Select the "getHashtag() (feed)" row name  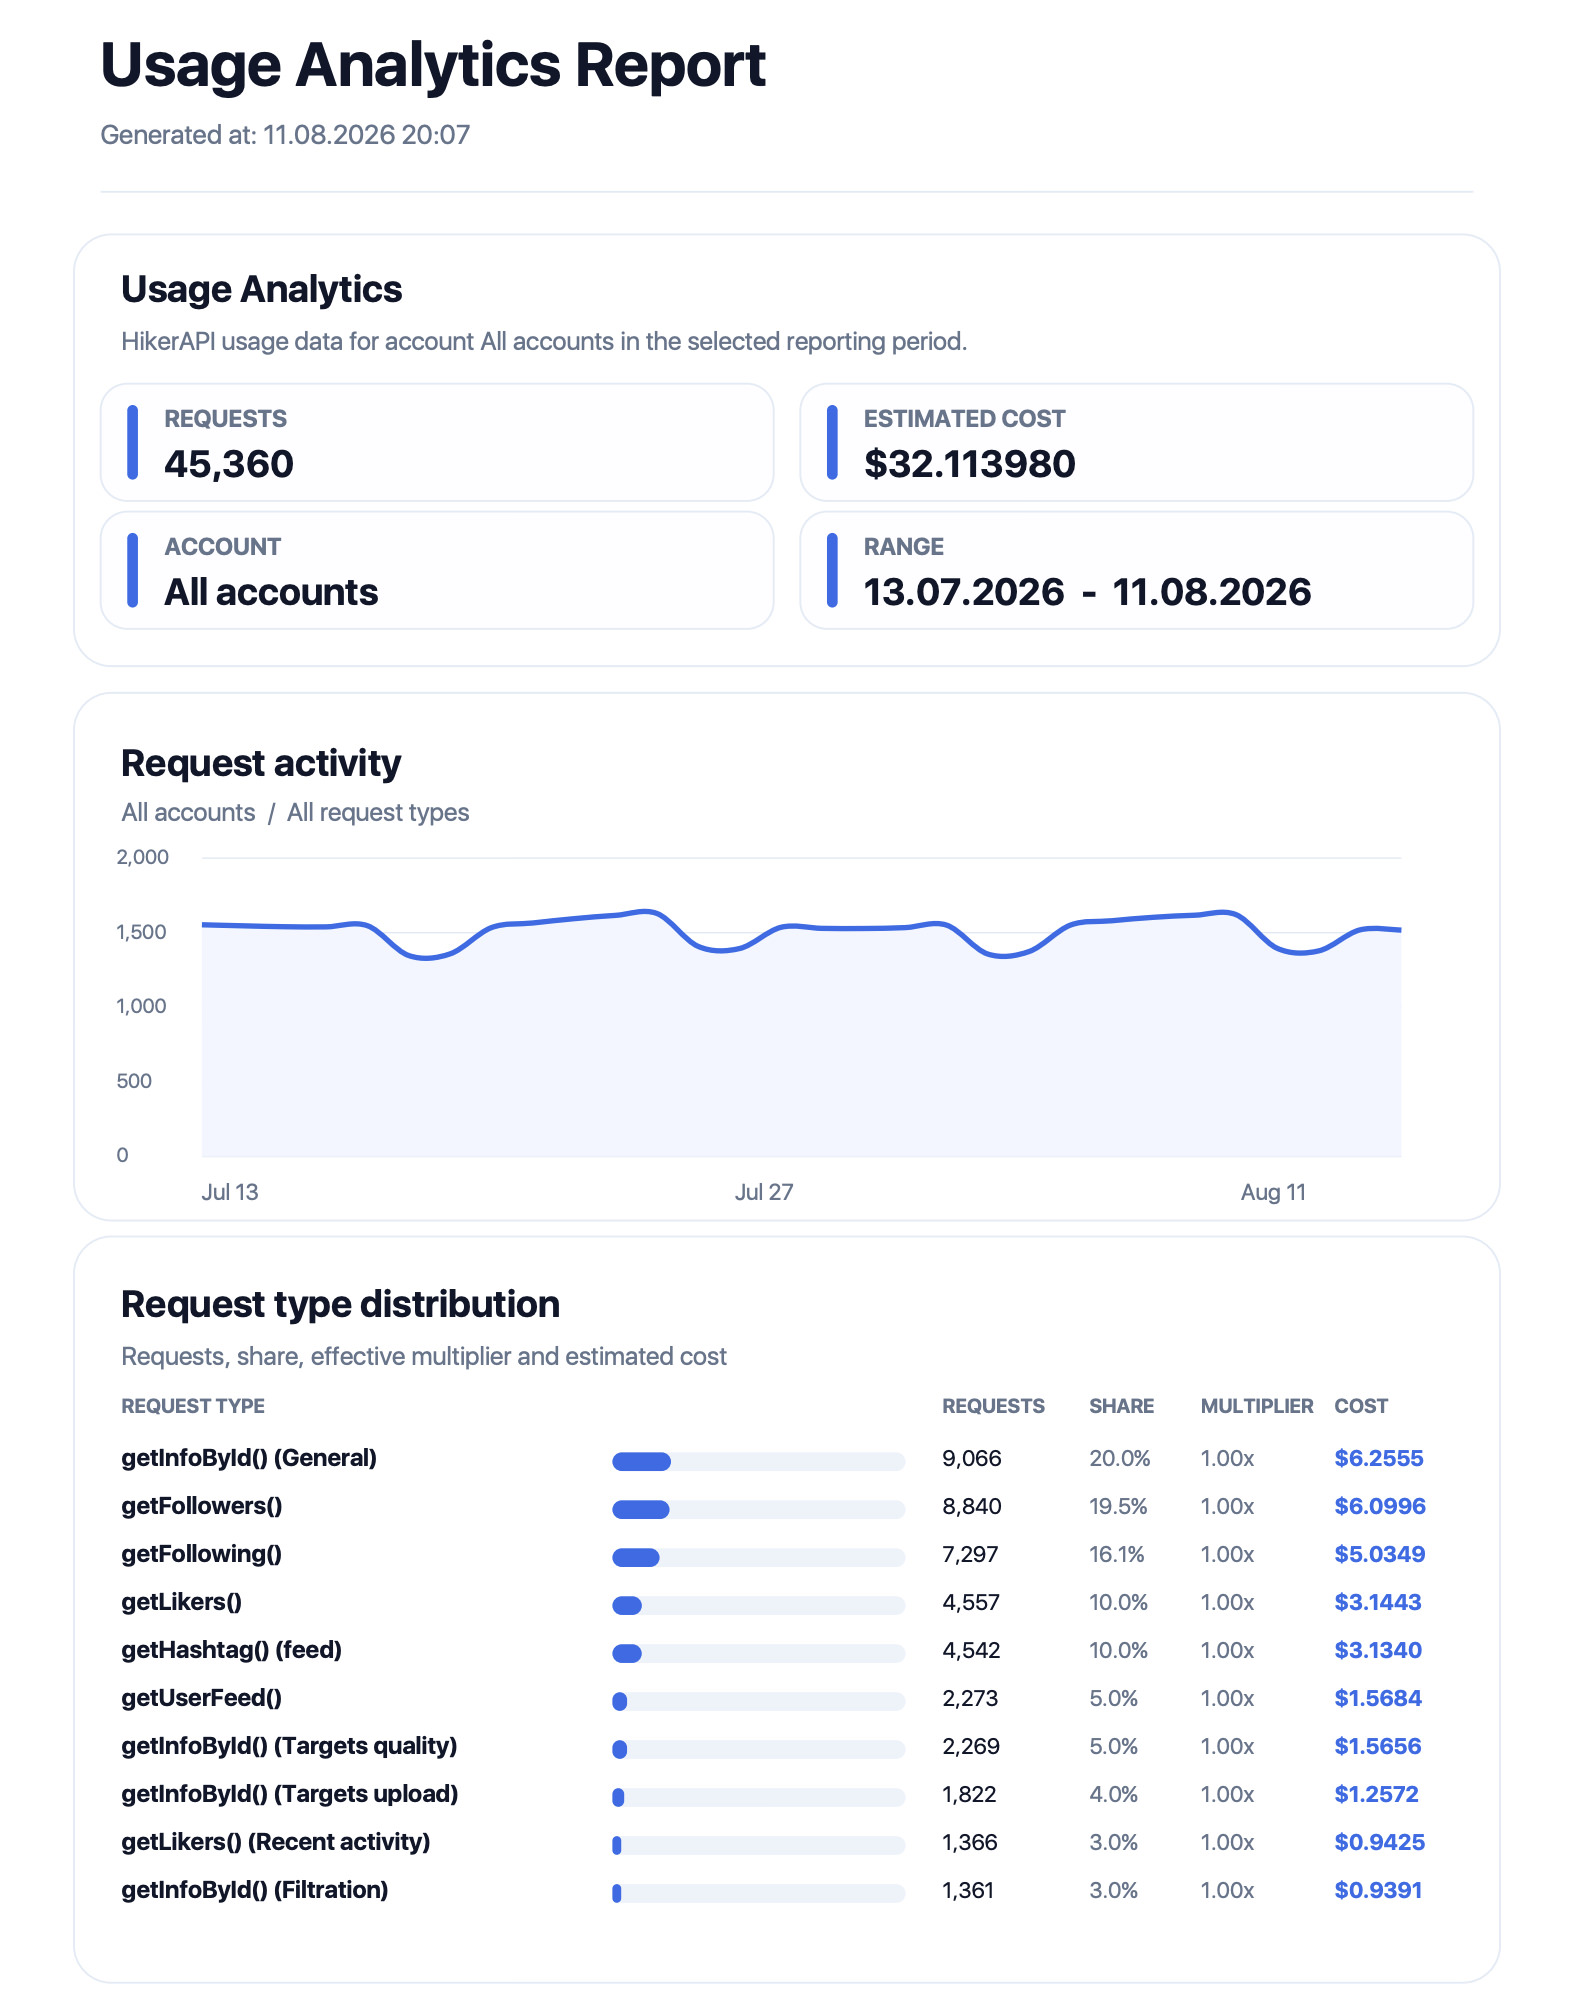(231, 1650)
